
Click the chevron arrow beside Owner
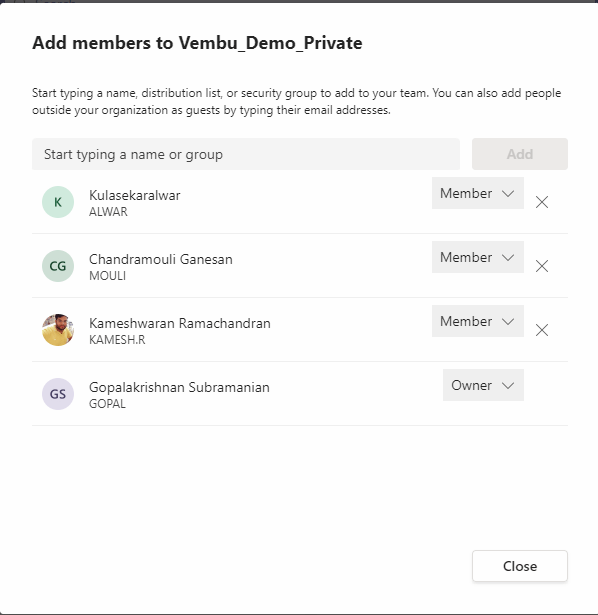pos(508,385)
